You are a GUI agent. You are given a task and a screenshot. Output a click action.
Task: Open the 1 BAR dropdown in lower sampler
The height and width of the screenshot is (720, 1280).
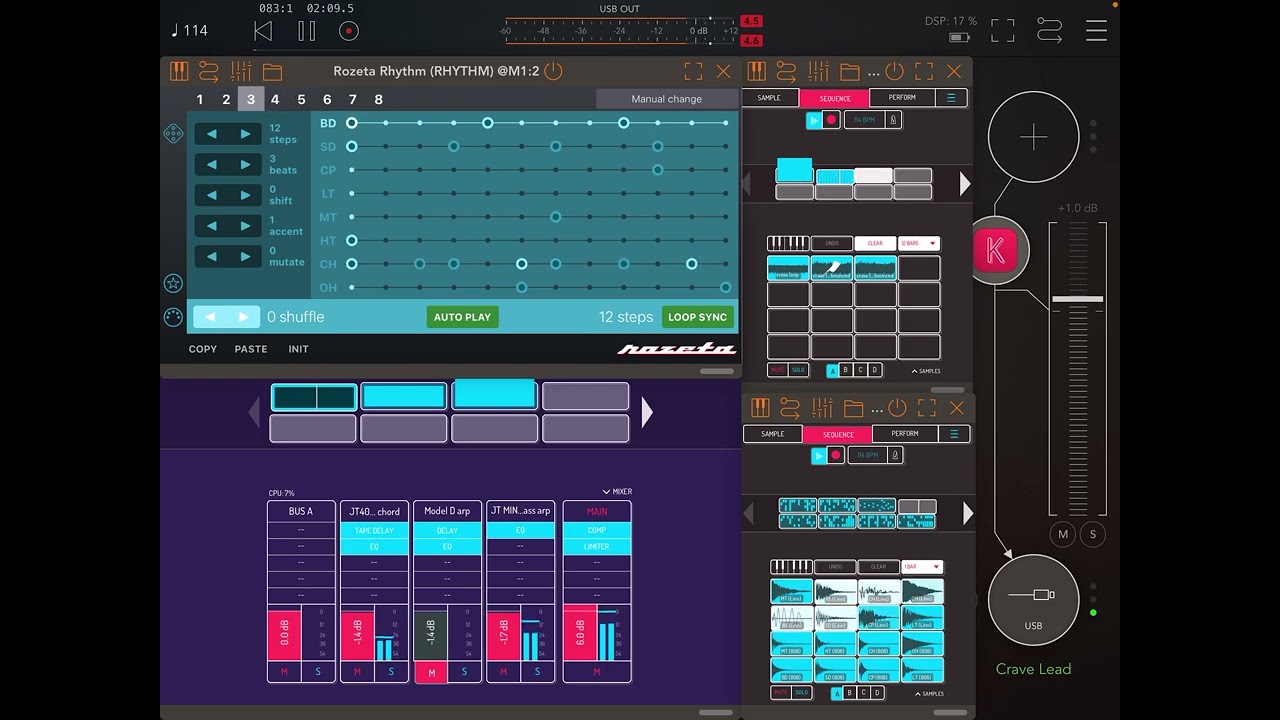(x=922, y=566)
